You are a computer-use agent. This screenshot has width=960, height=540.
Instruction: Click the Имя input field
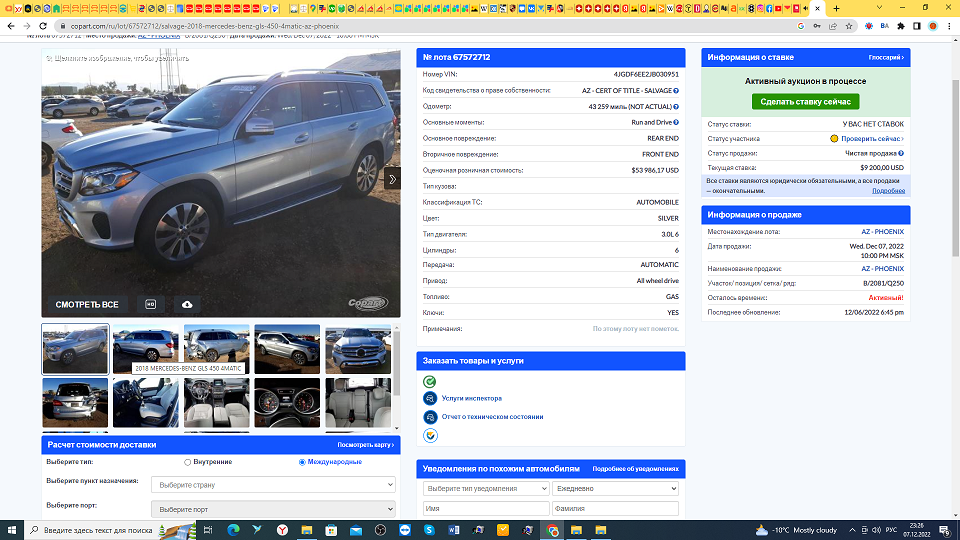coord(486,509)
